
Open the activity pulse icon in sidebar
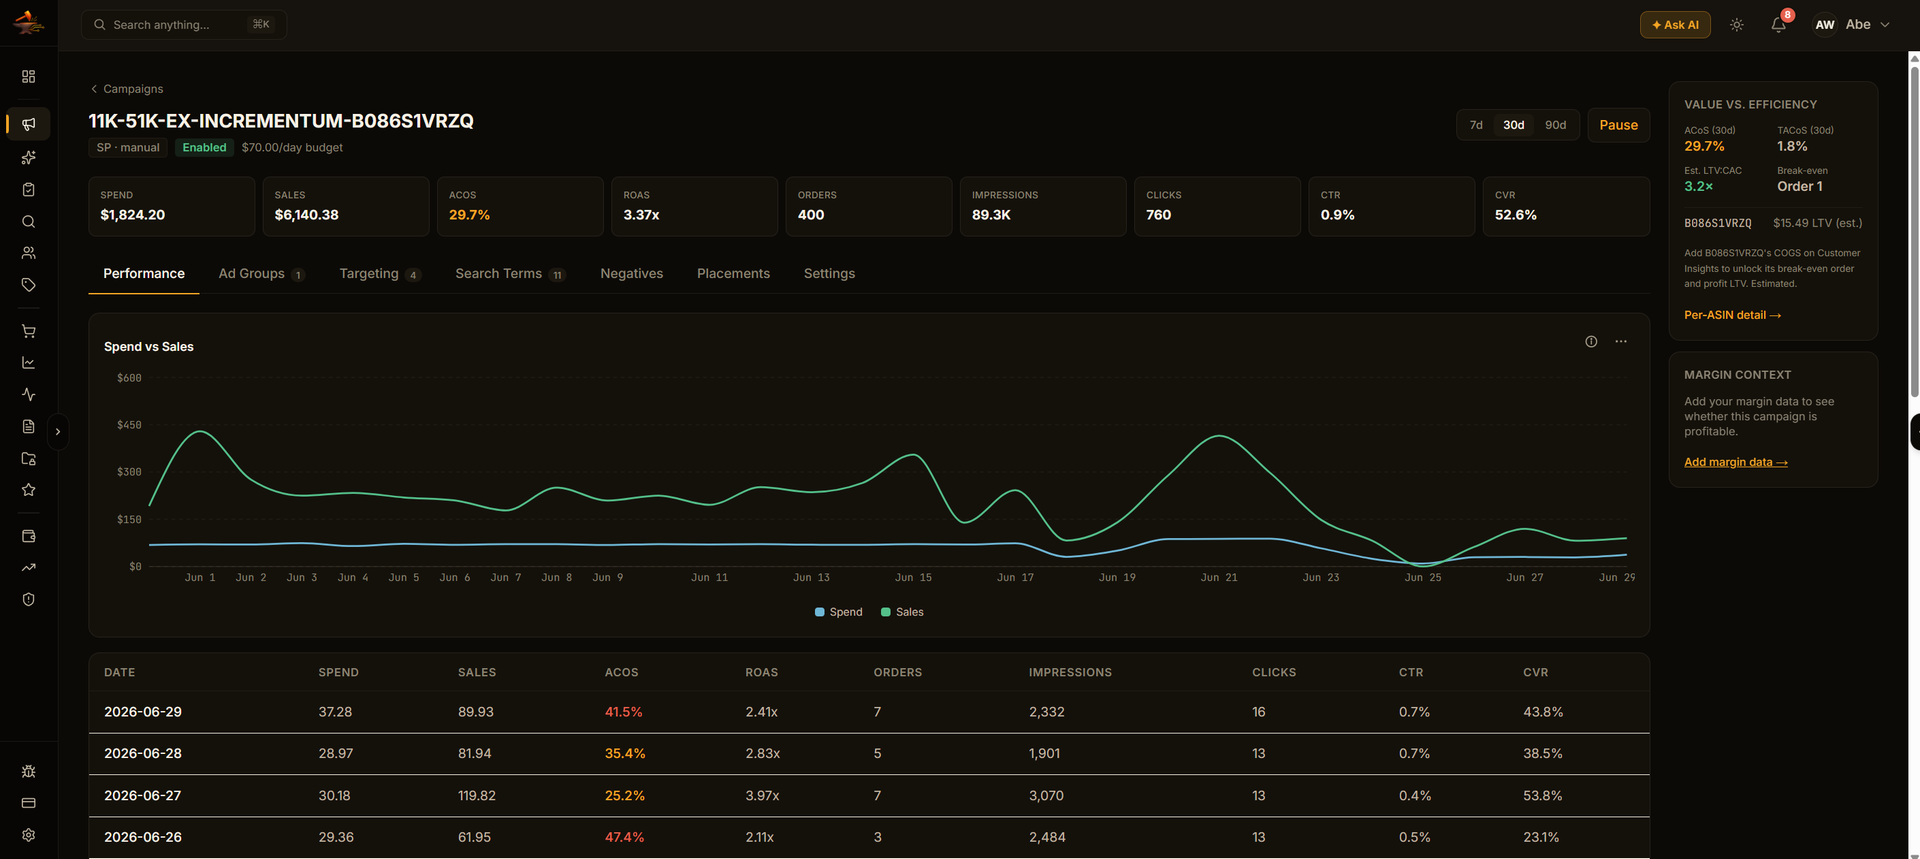[28, 394]
